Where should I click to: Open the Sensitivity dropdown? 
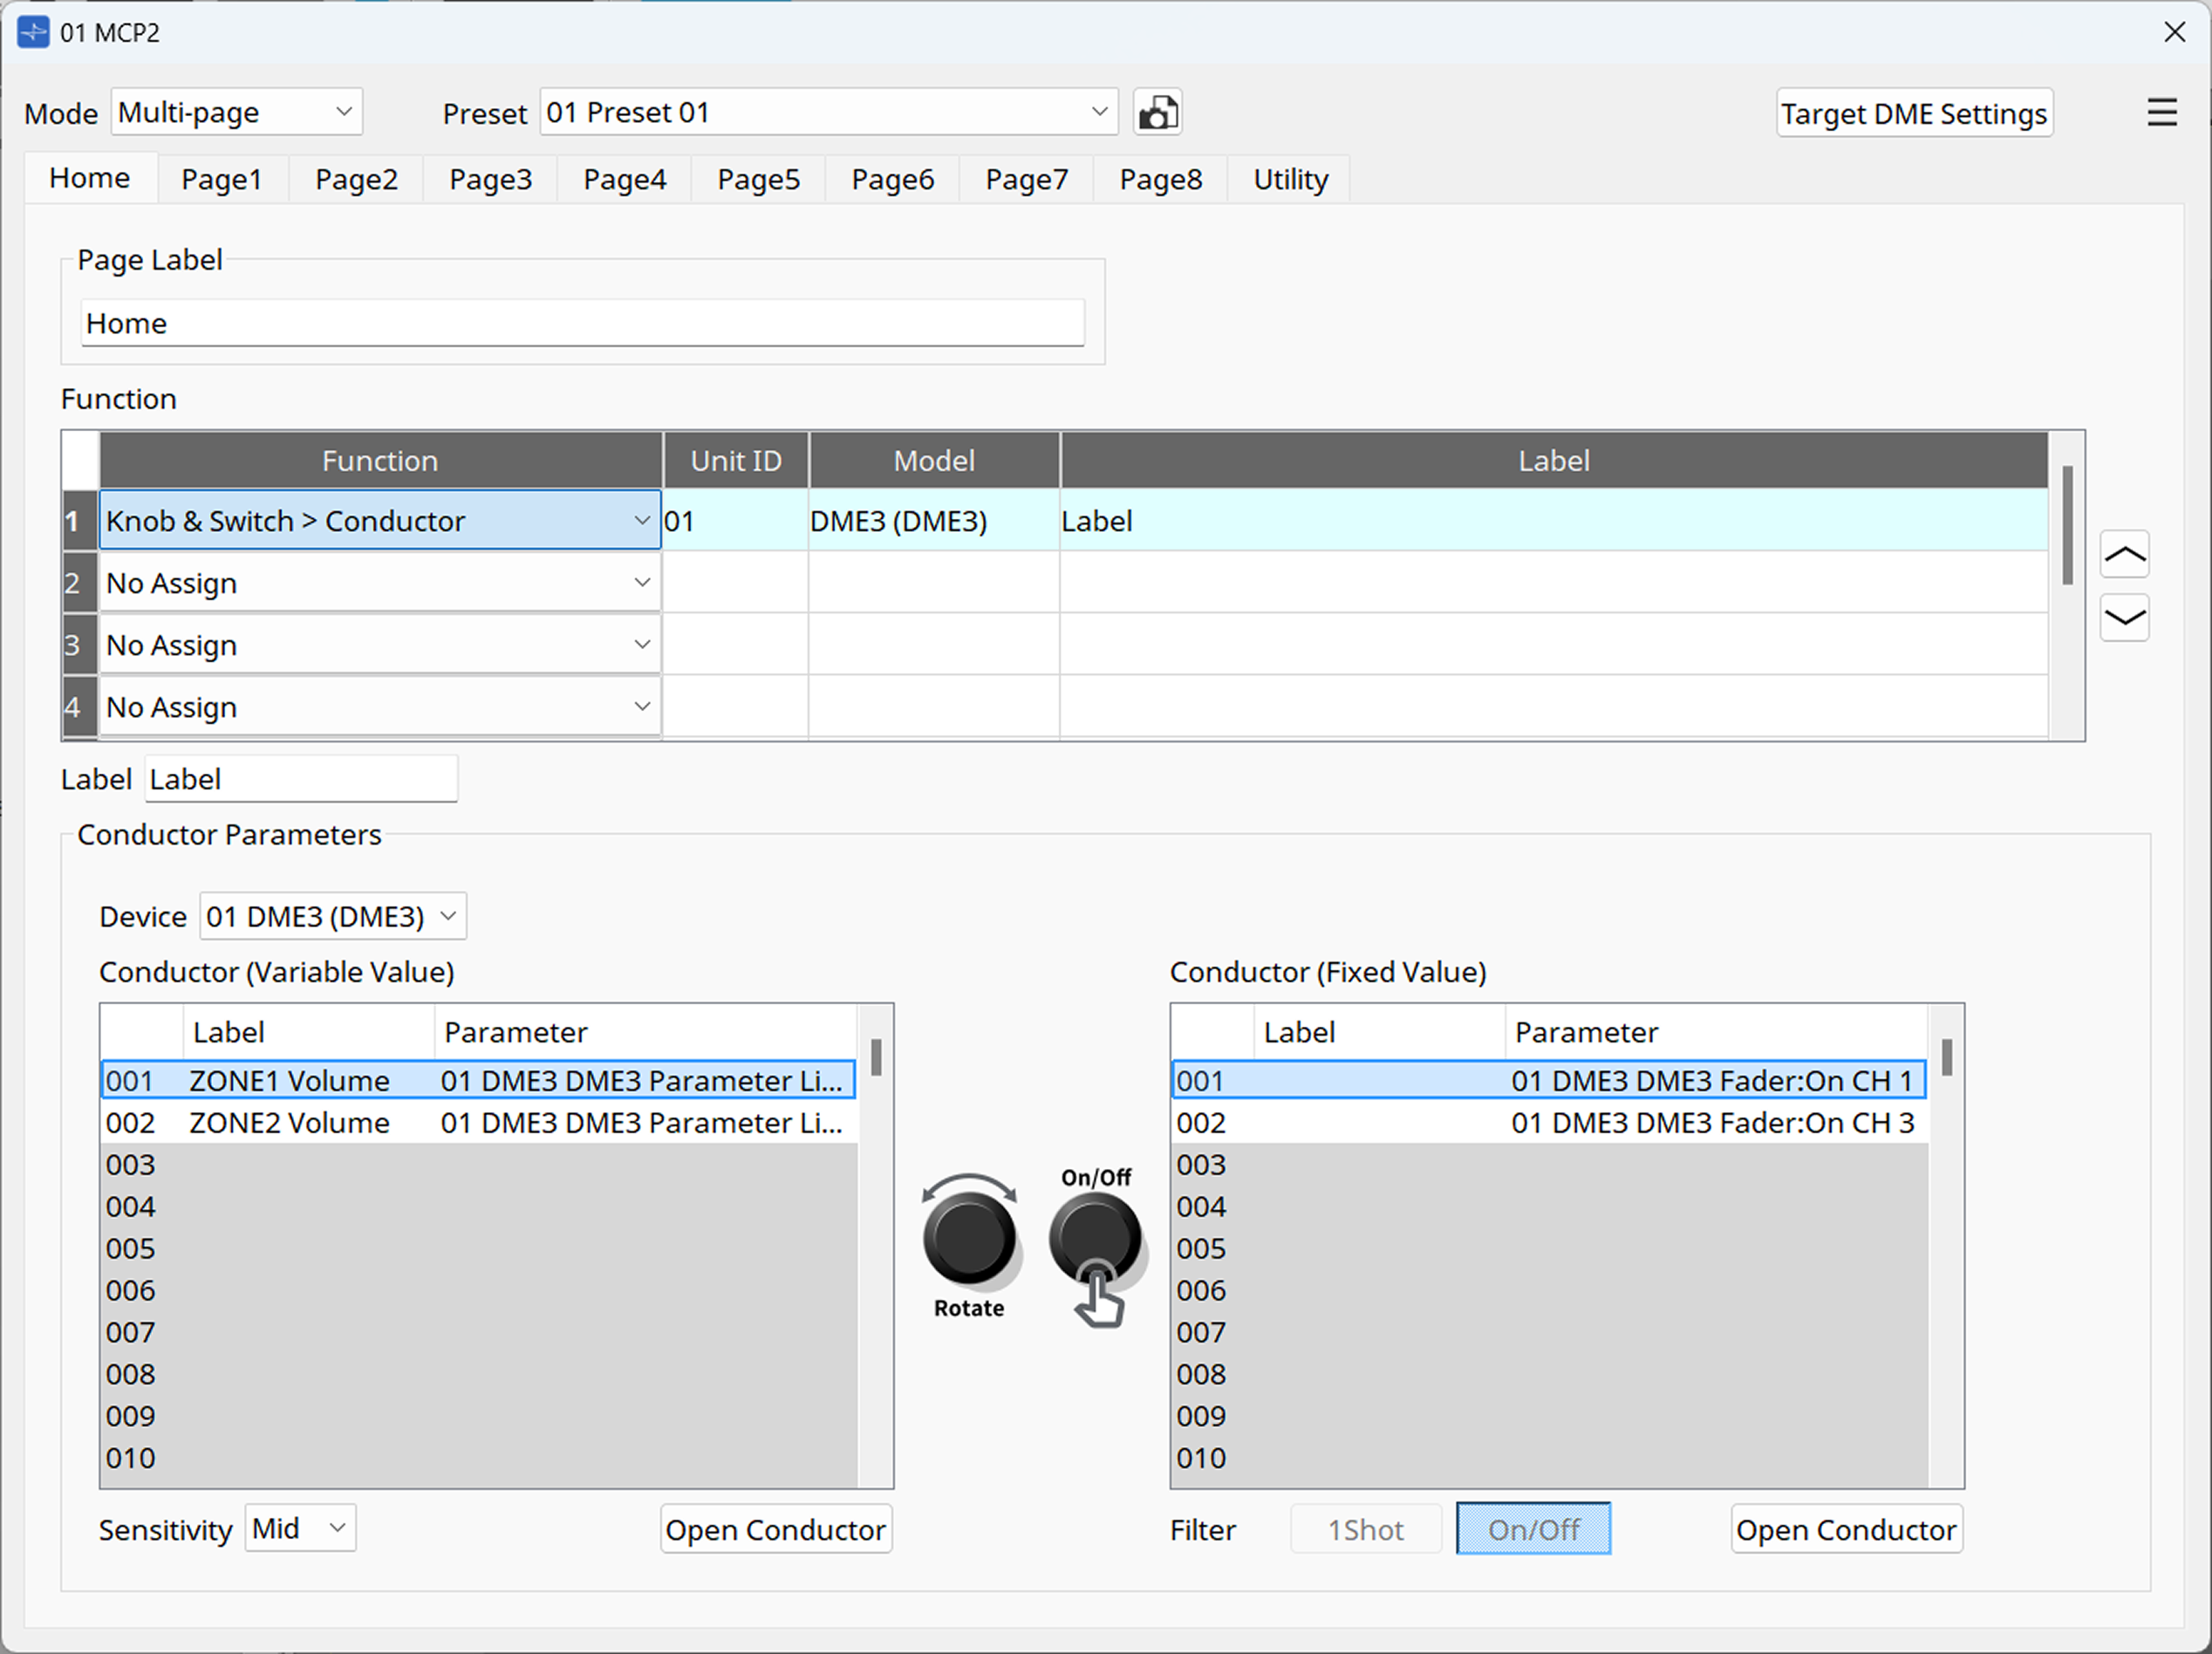point(300,1528)
